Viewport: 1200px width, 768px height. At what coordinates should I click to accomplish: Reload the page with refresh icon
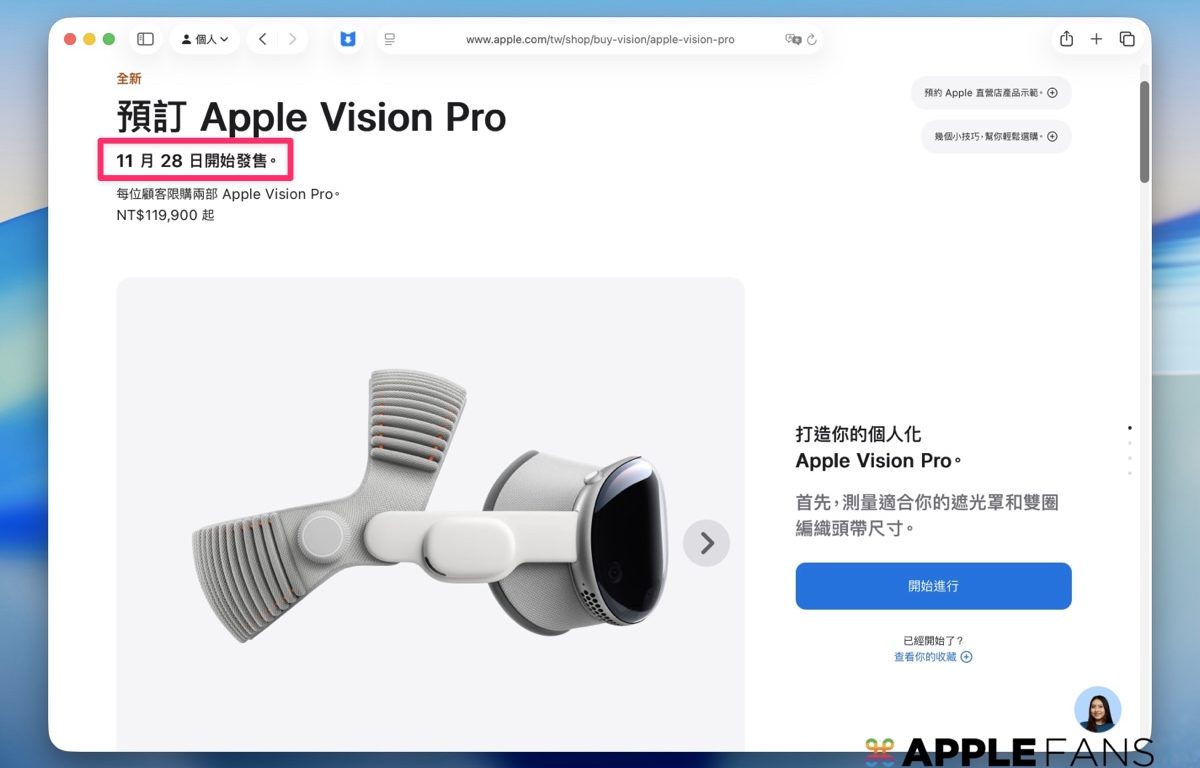(x=812, y=40)
